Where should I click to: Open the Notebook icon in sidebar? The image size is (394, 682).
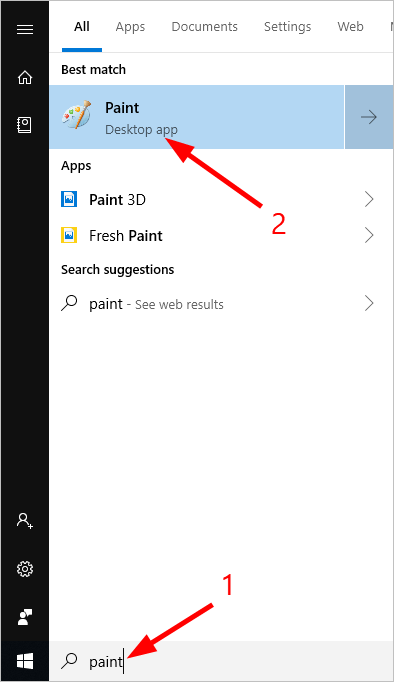[x=24, y=125]
